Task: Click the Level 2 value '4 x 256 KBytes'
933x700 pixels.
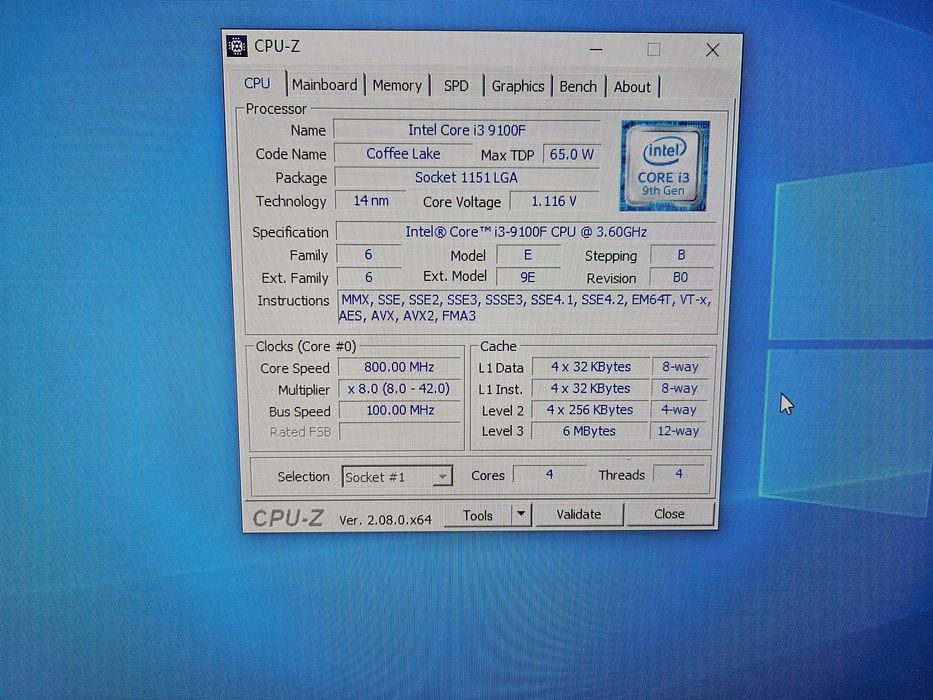Action: coord(590,410)
